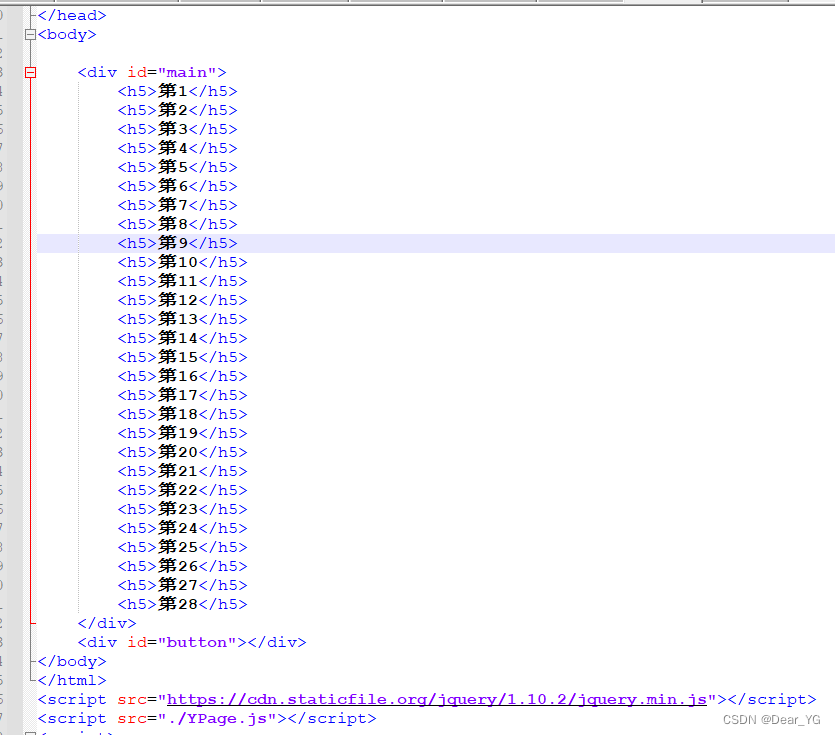
Task: Click the line "<h5>第12</h5>"
Action: click(x=183, y=300)
